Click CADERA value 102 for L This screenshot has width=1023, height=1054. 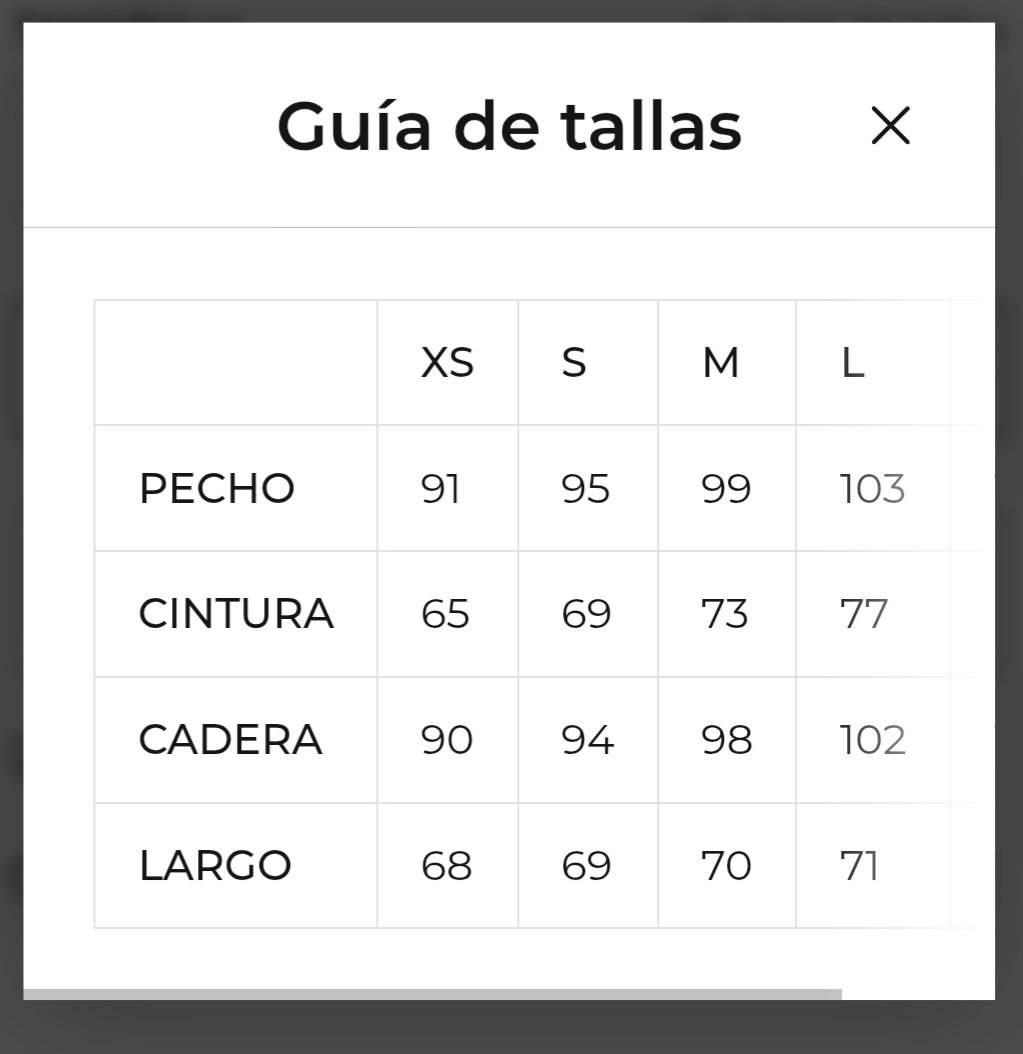[x=872, y=740]
